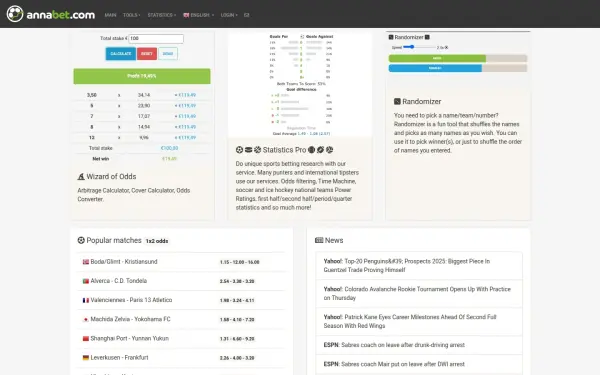The height and width of the screenshot is (375, 600).
Task: Click the dice icon right of Randomizer title
Action: click(x=427, y=37)
